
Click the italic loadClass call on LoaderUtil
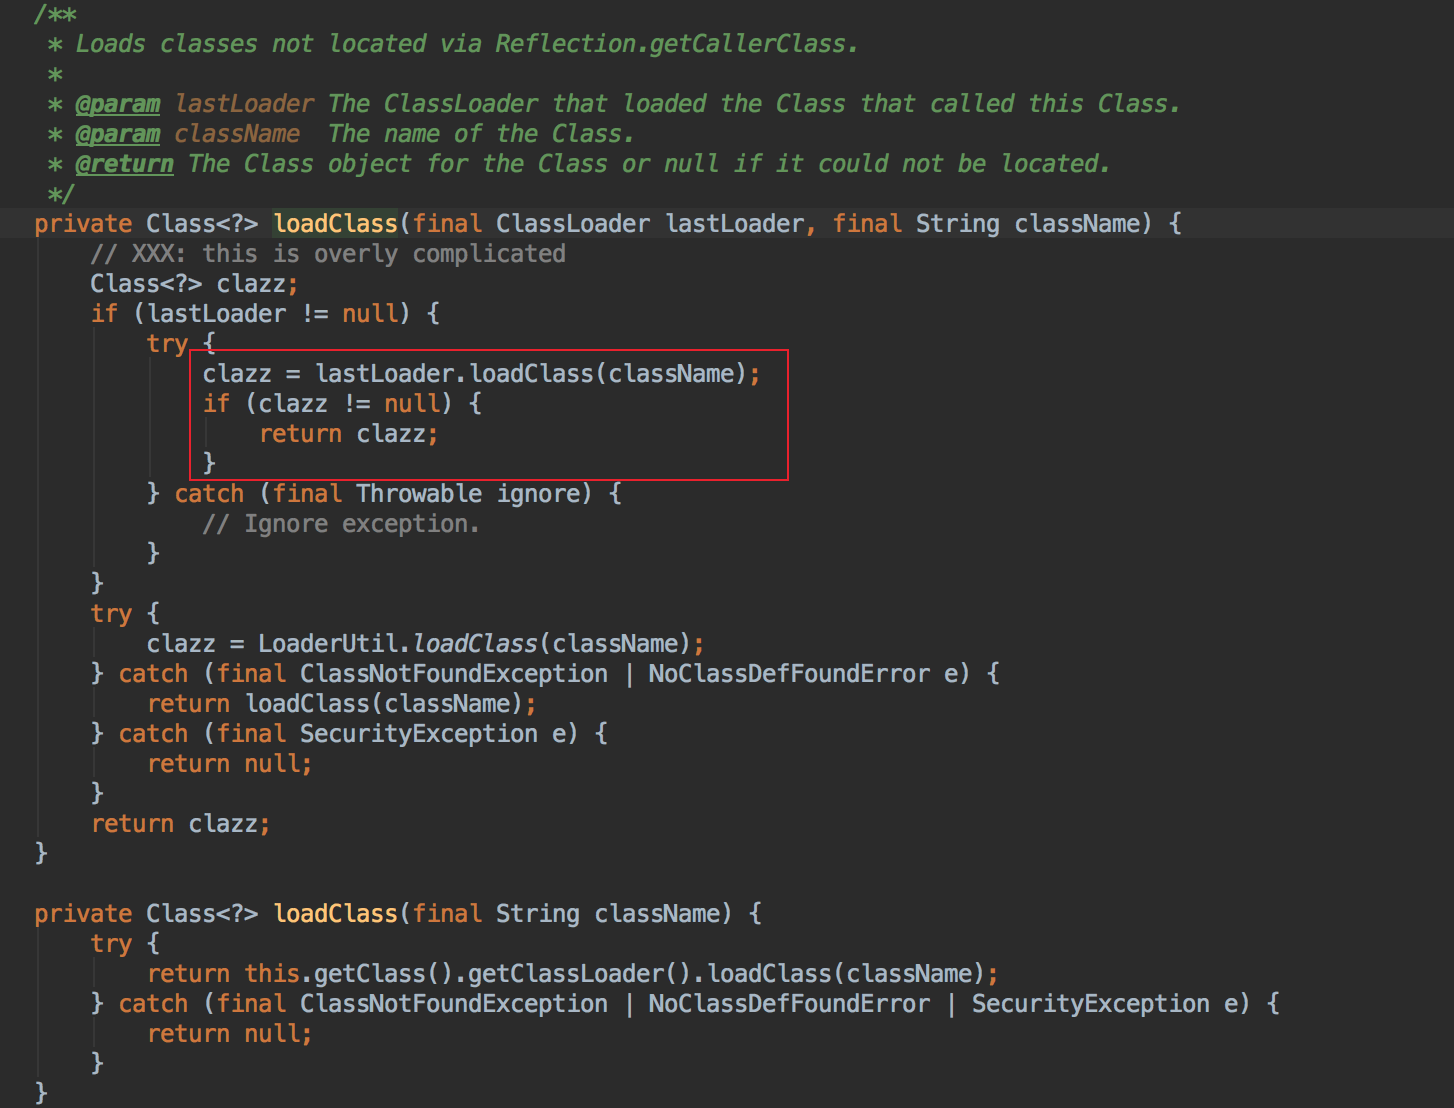click(x=475, y=644)
